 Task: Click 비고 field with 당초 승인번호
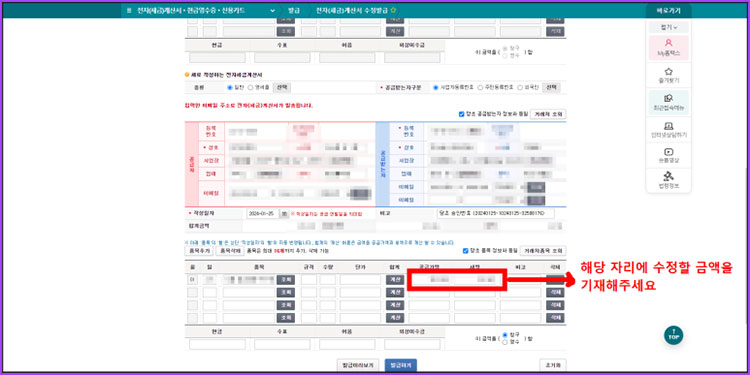pos(496,213)
